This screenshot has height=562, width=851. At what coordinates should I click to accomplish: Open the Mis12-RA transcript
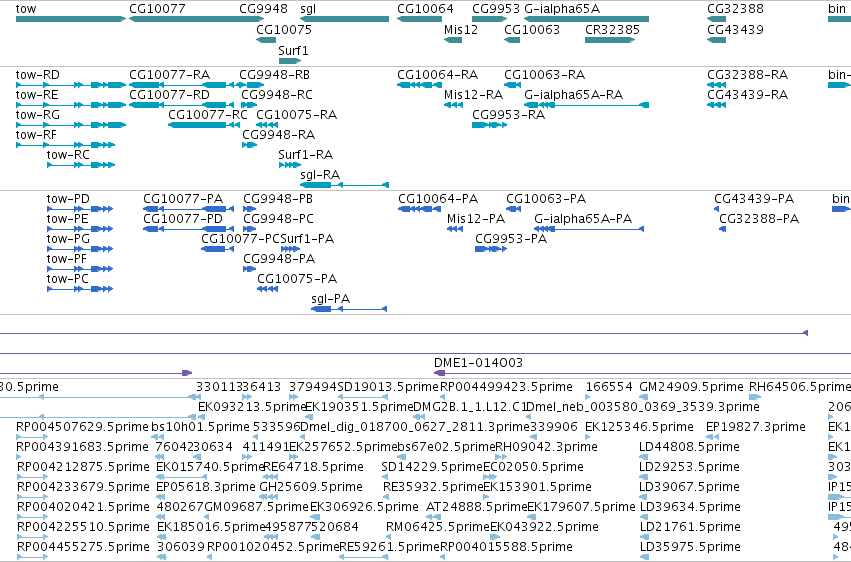(453, 105)
